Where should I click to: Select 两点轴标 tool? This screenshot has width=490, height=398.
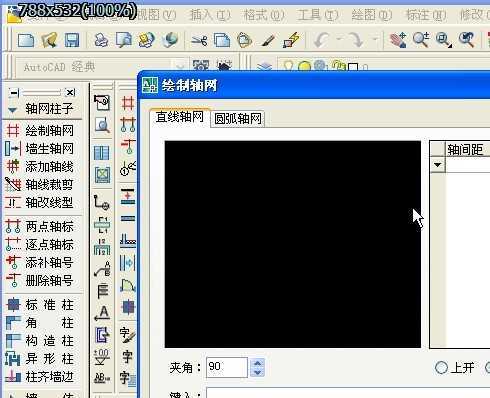(x=40, y=227)
